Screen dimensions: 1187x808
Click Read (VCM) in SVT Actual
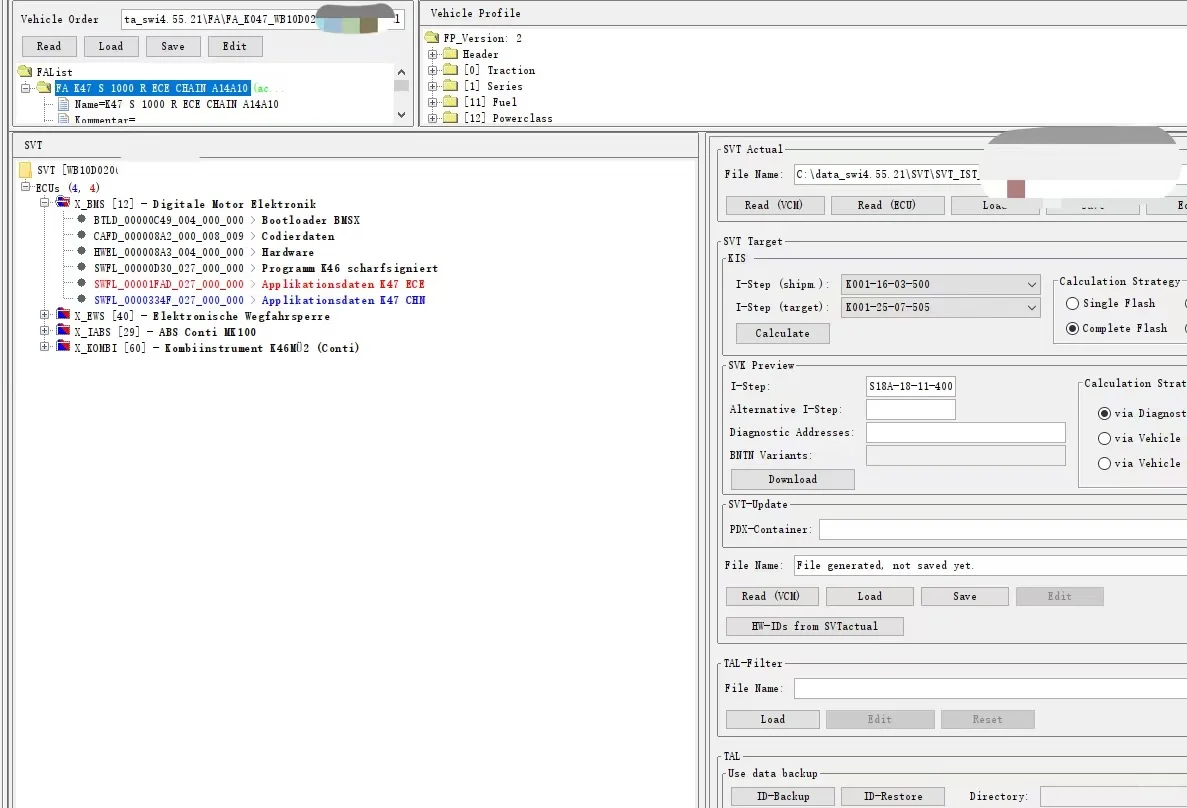click(774, 205)
